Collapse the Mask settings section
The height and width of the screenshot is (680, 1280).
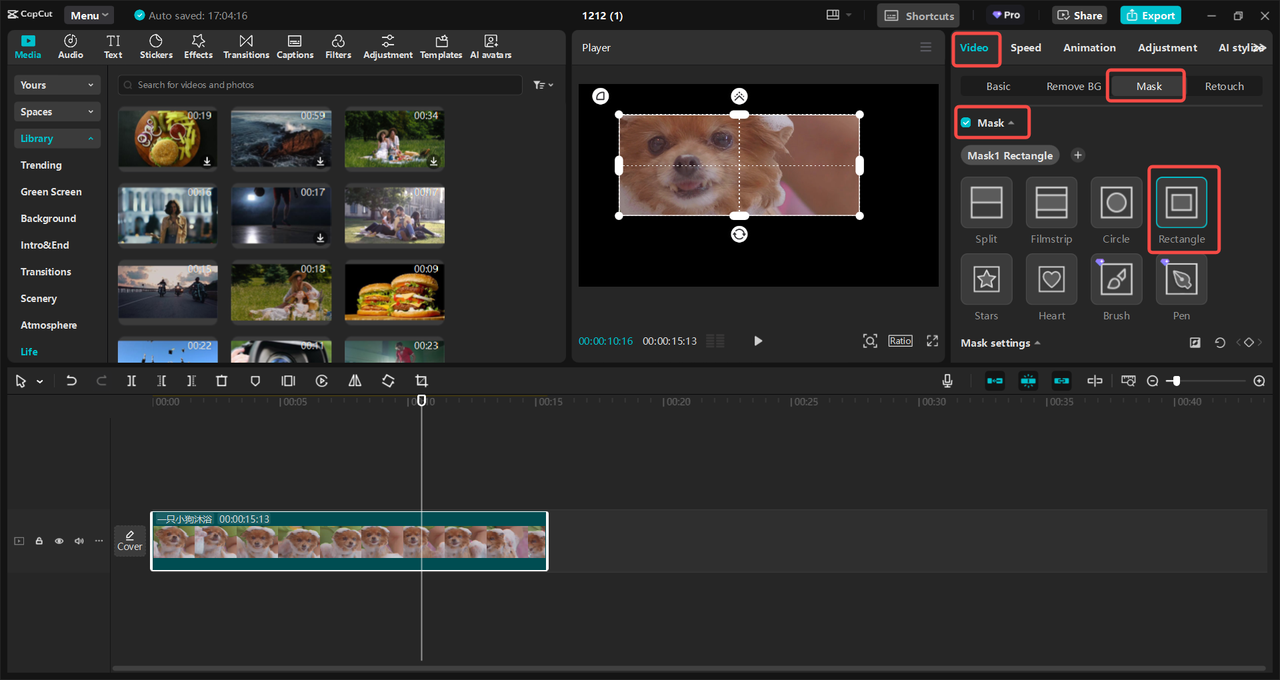pyautogui.click(x=1000, y=343)
